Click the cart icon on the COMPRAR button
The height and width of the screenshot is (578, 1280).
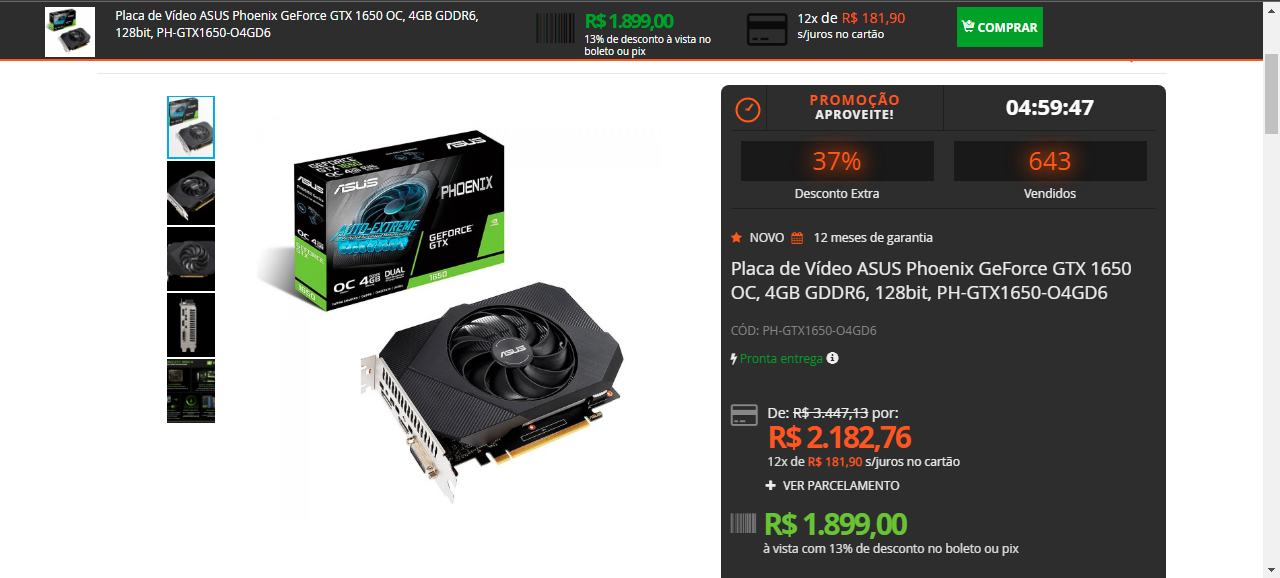pyautogui.click(x=968, y=27)
